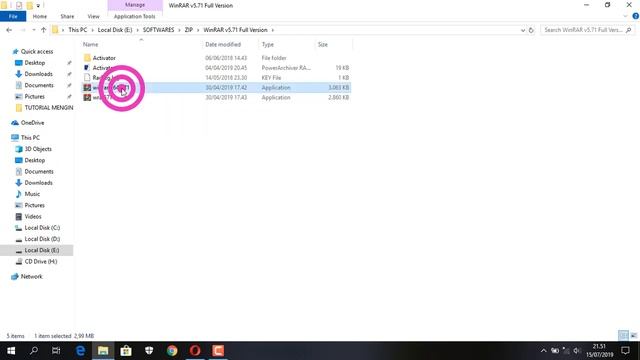640x360 pixels.
Task: Open the Share ribbon tab
Action: point(67,16)
